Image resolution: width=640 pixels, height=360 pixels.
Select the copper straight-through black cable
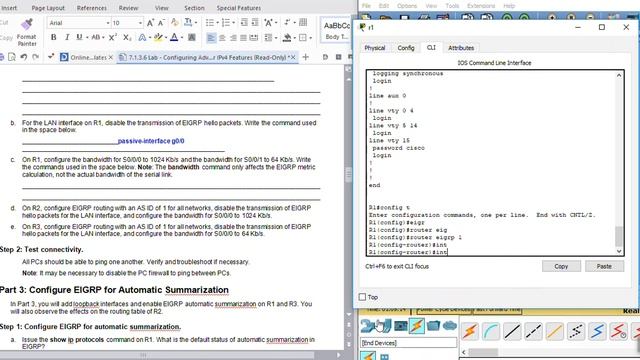click(x=512, y=331)
